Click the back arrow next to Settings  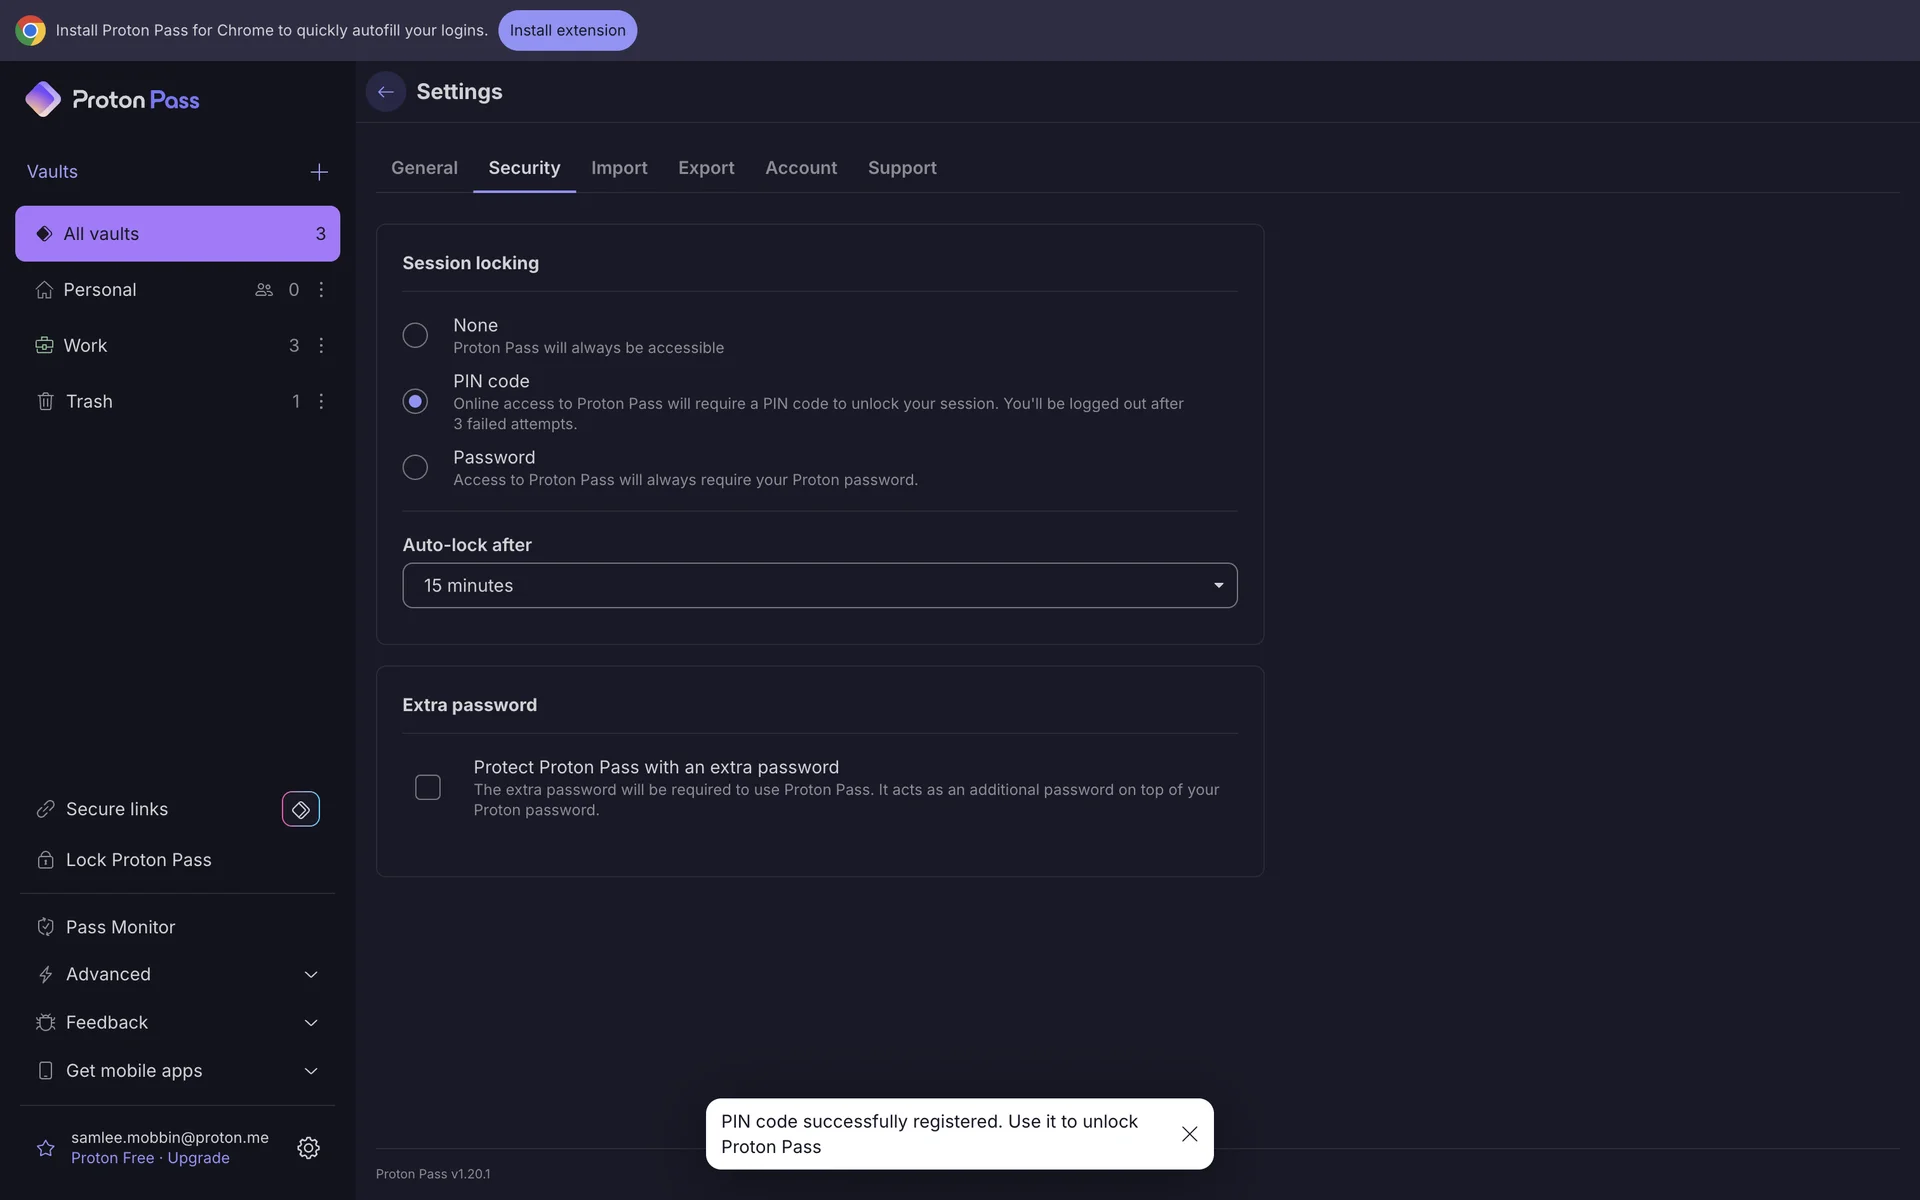tap(385, 92)
